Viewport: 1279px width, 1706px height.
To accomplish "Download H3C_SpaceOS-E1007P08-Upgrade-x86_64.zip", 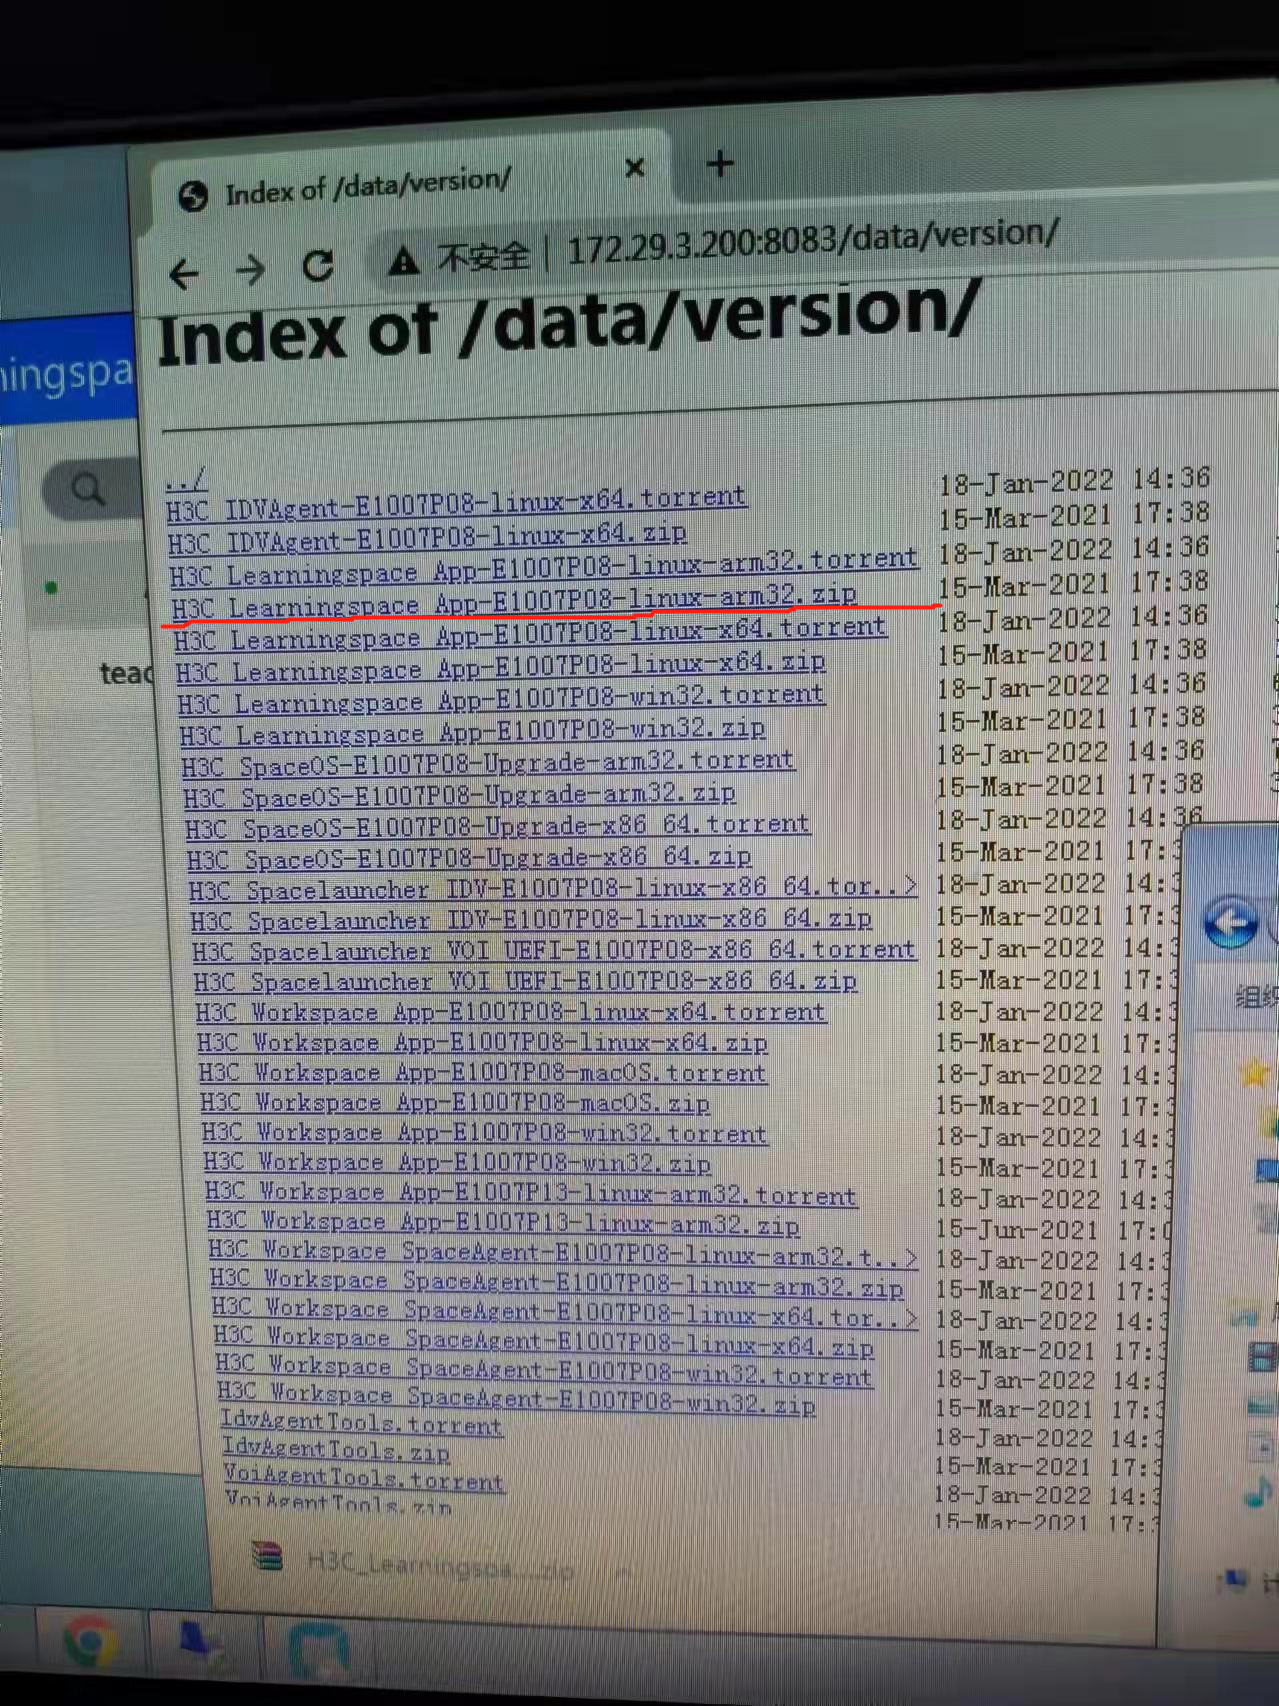I will pos(469,859).
